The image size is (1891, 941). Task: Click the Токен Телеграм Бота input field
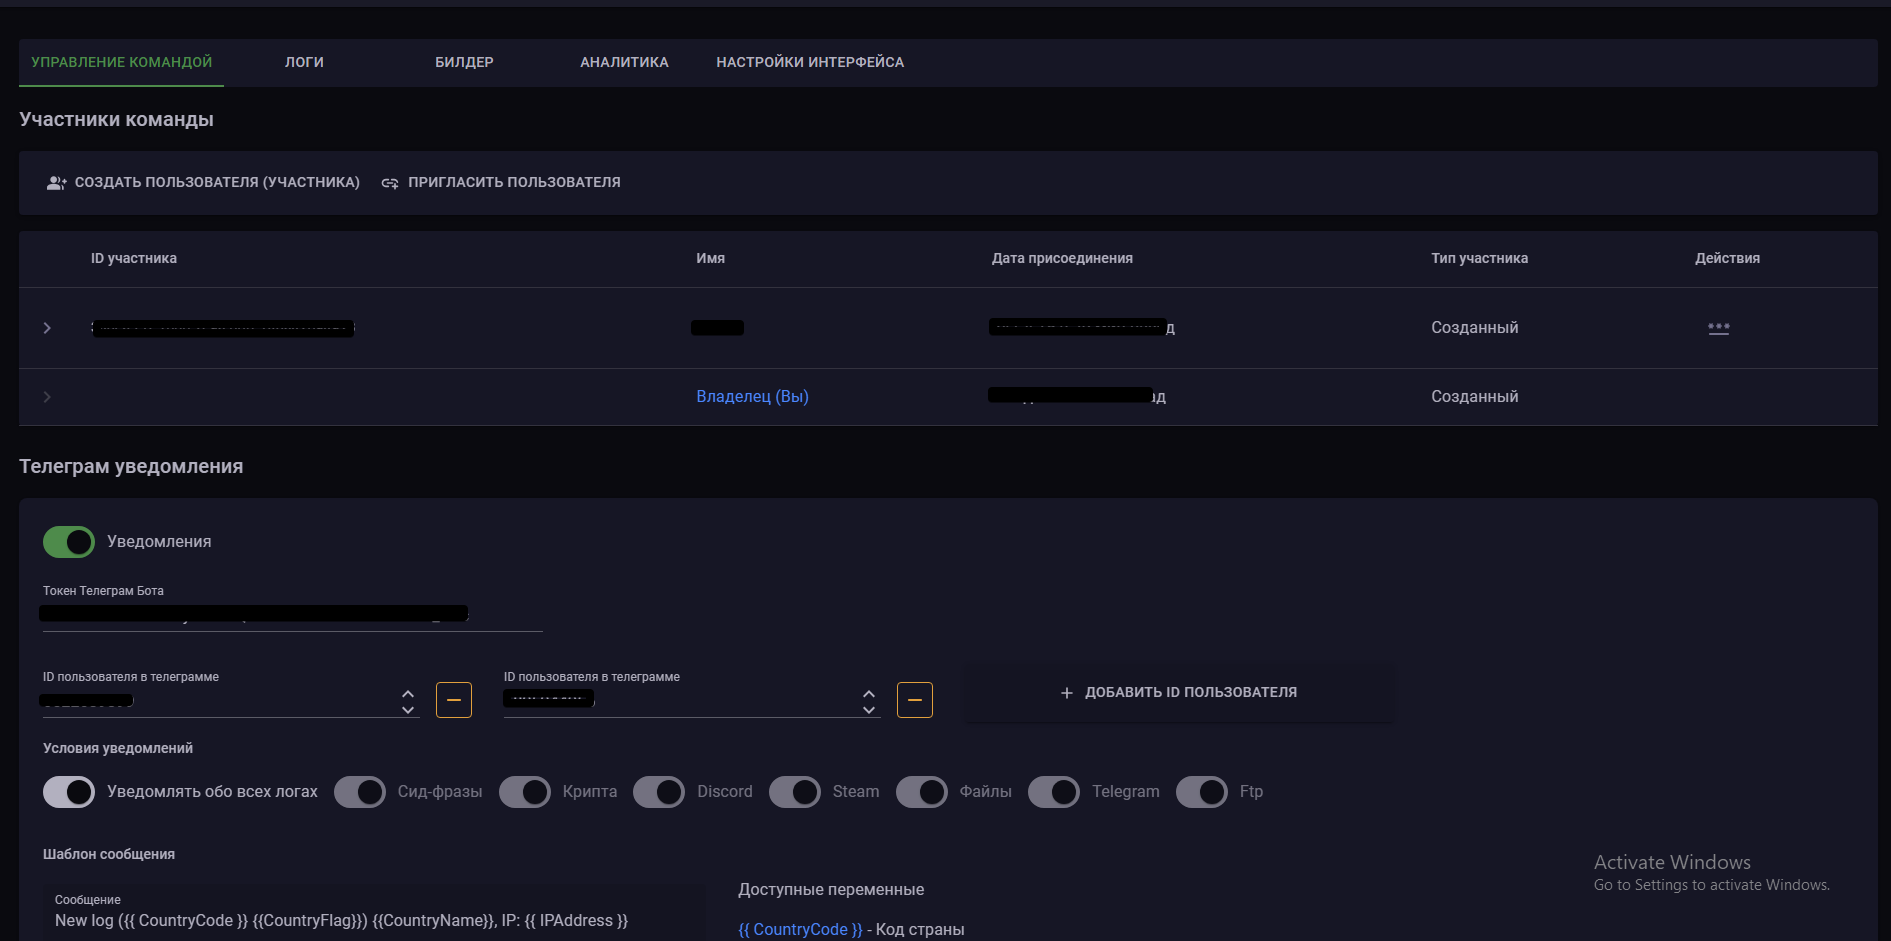click(290, 614)
